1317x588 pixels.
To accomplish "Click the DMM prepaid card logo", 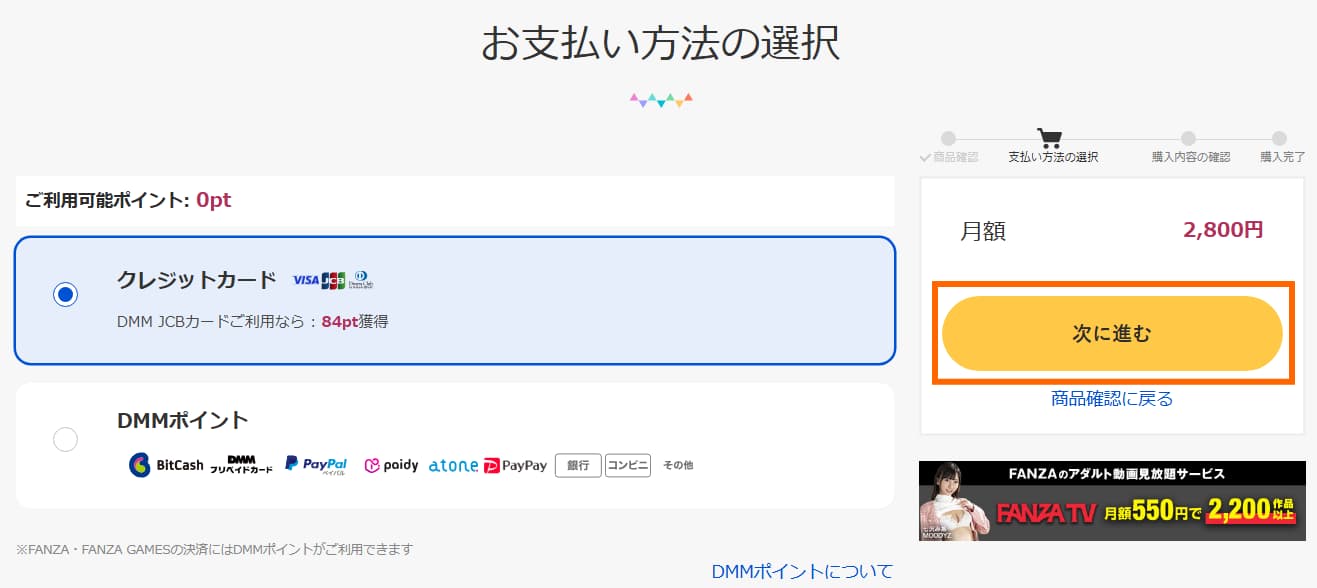I will pos(240,466).
